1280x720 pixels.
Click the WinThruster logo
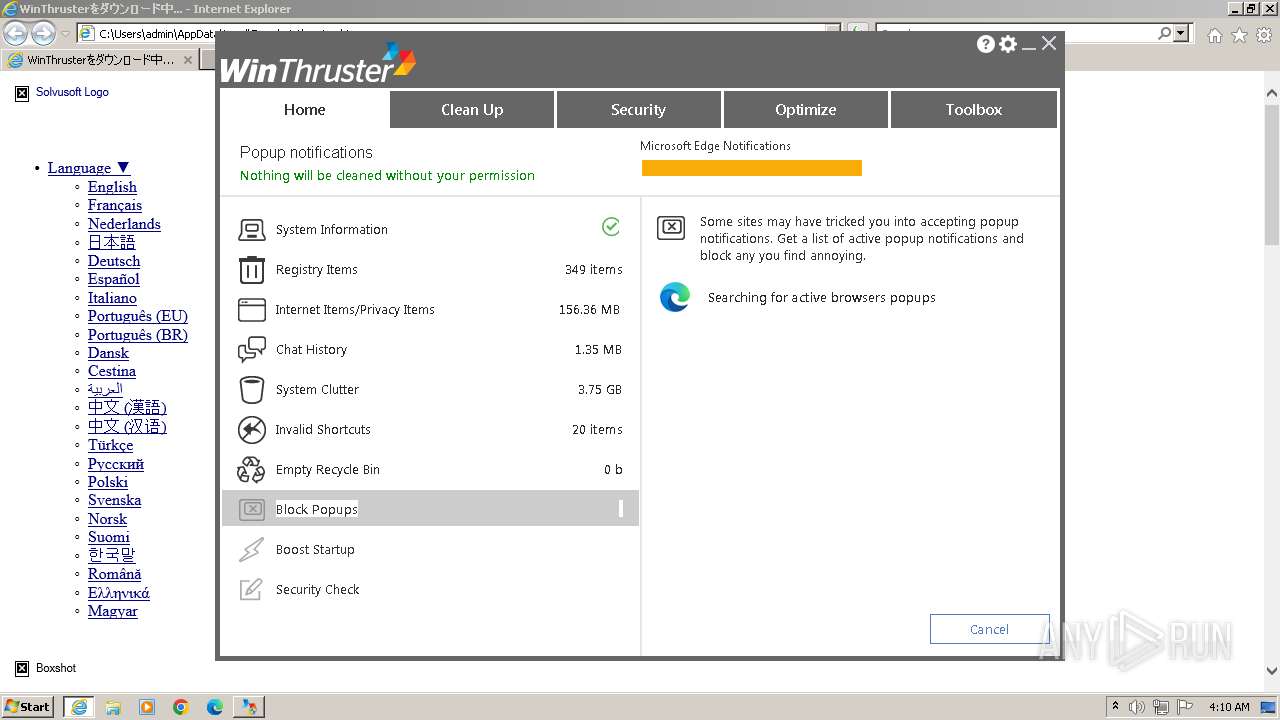tap(318, 64)
